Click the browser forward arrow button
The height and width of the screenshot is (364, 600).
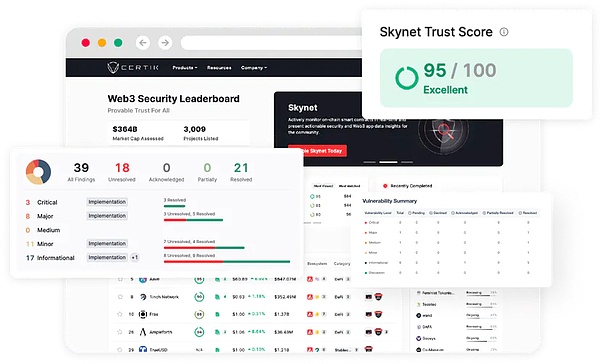(165, 42)
